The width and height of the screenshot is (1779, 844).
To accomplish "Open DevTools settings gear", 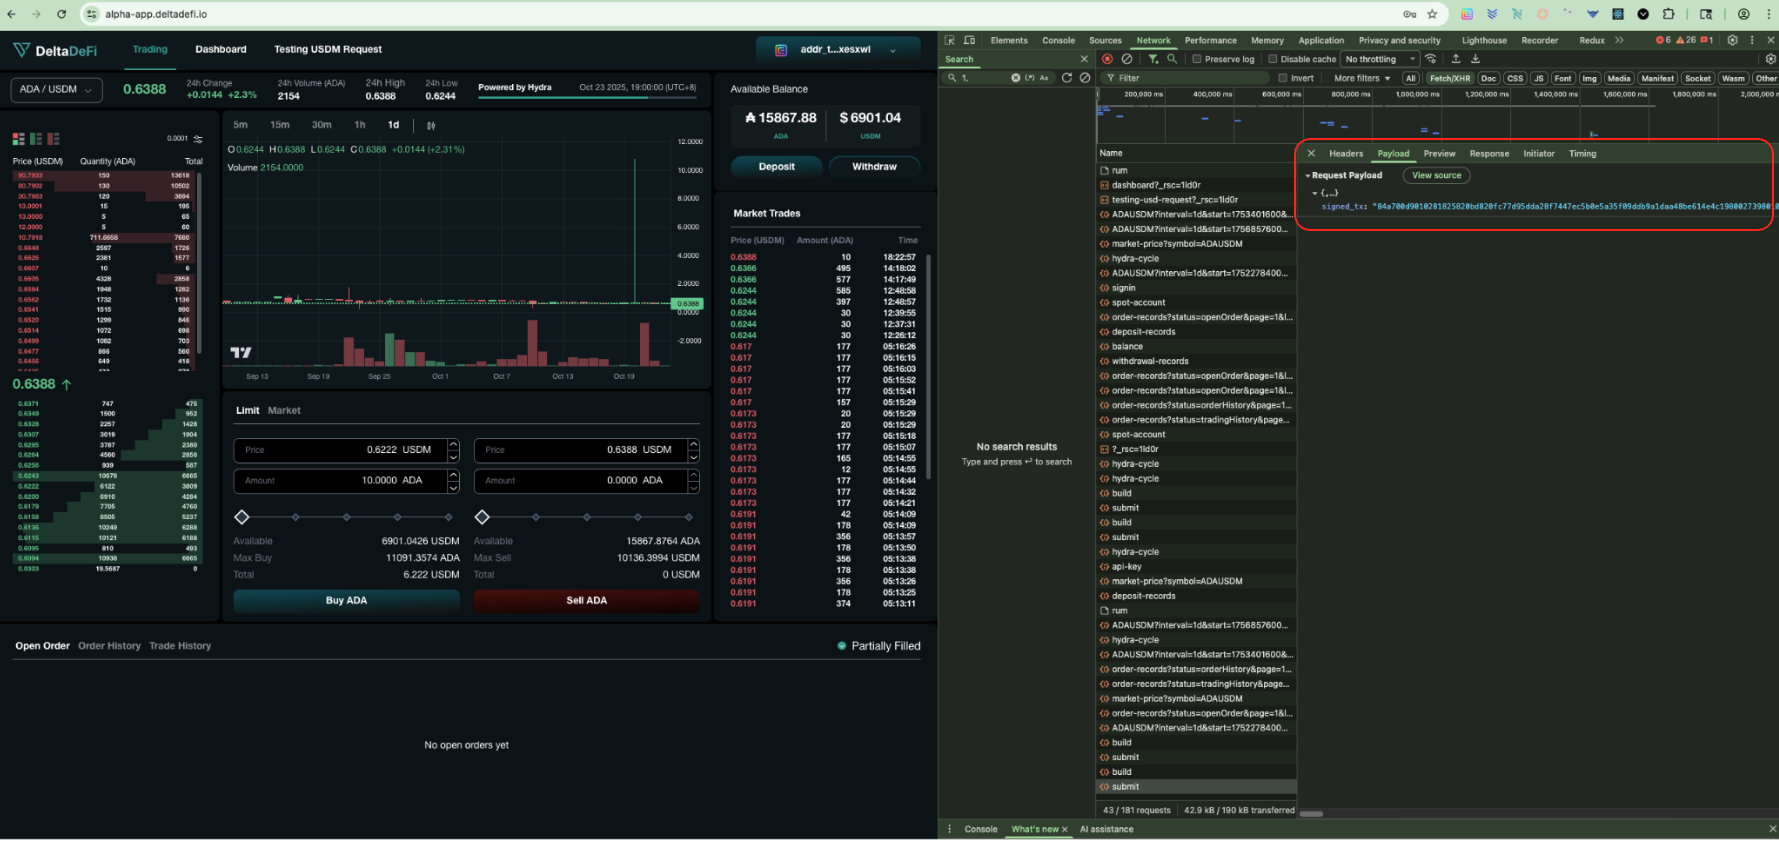I will [1732, 41].
